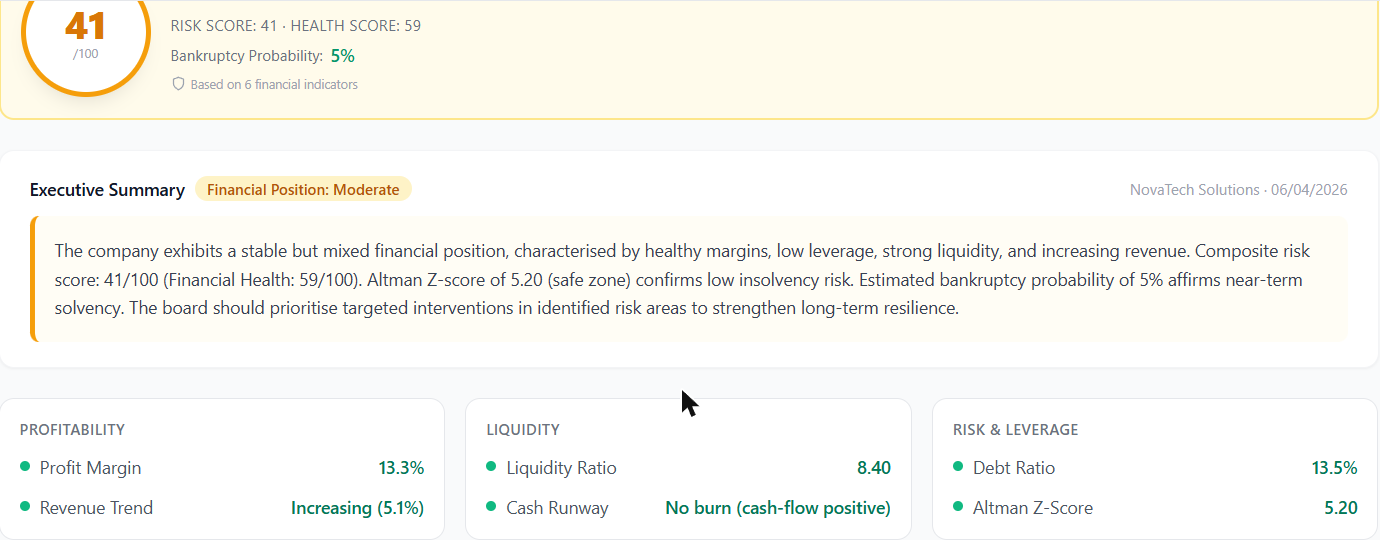This screenshot has width=1380, height=540.
Task: Click the No burn (cash-flow positive) value
Action: pyautogui.click(x=778, y=508)
